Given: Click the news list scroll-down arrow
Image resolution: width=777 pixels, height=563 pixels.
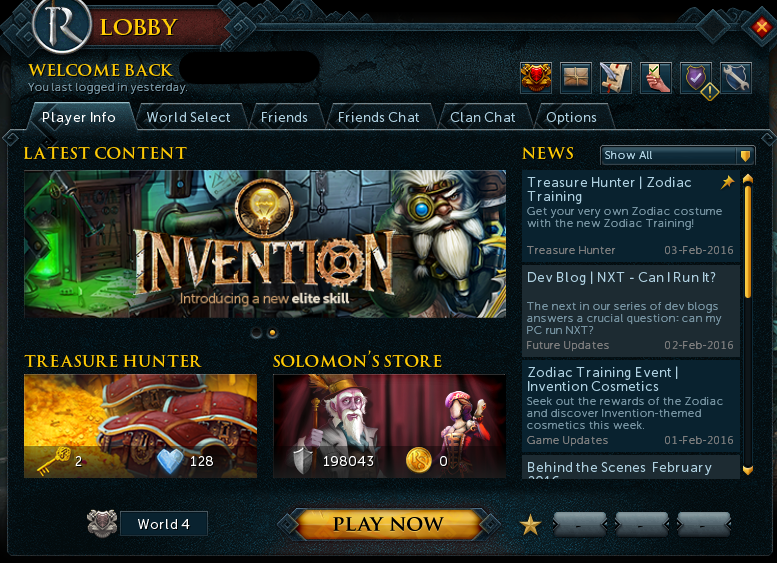Looking at the screenshot, I should (x=748, y=469).
